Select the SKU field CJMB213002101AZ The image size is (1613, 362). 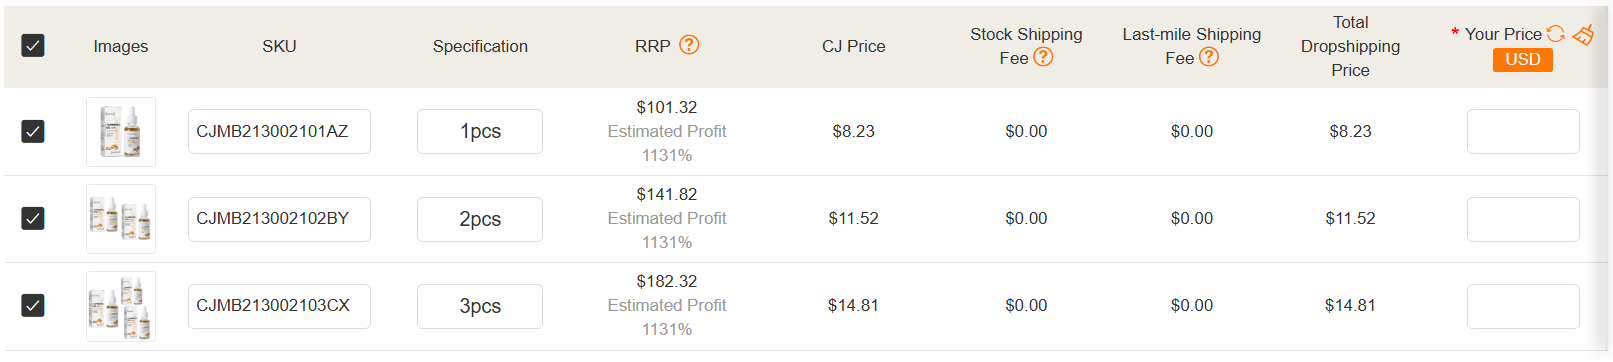coord(279,131)
